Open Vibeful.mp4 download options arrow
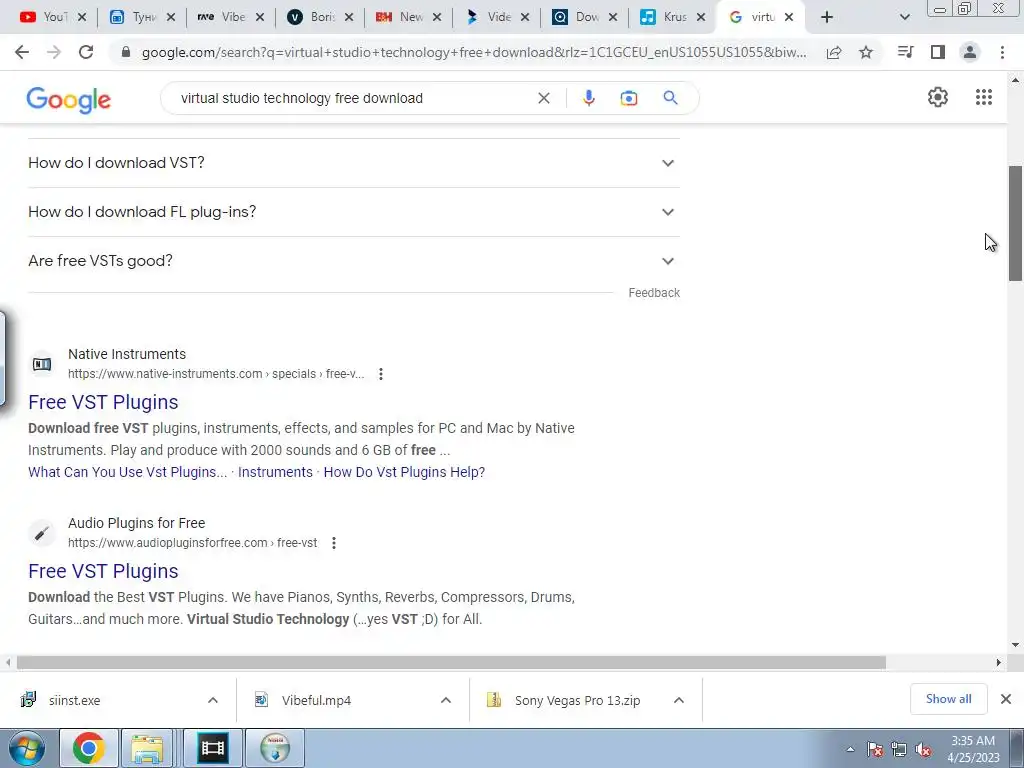The width and height of the screenshot is (1024, 768). (x=446, y=700)
